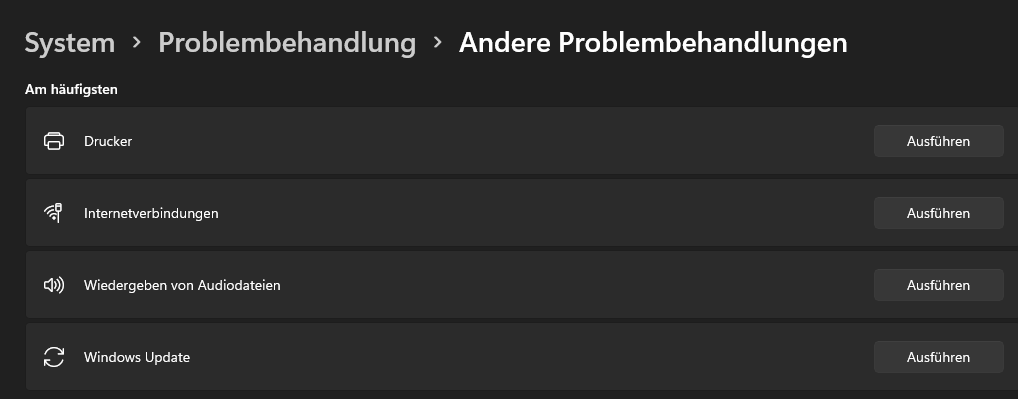
Task: Start Ausführen for Wiedergeben von Audiodateien
Action: coord(938,285)
